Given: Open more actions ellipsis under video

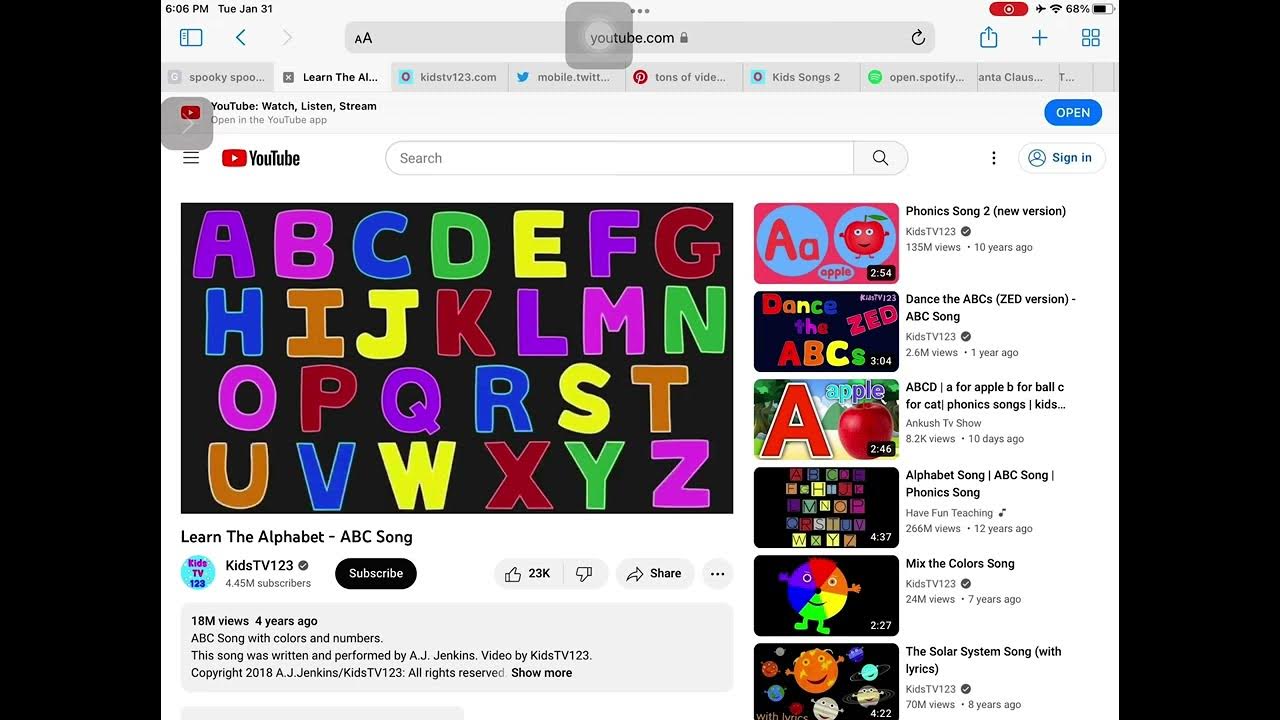Looking at the screenshot, I should tap(717, 574).
